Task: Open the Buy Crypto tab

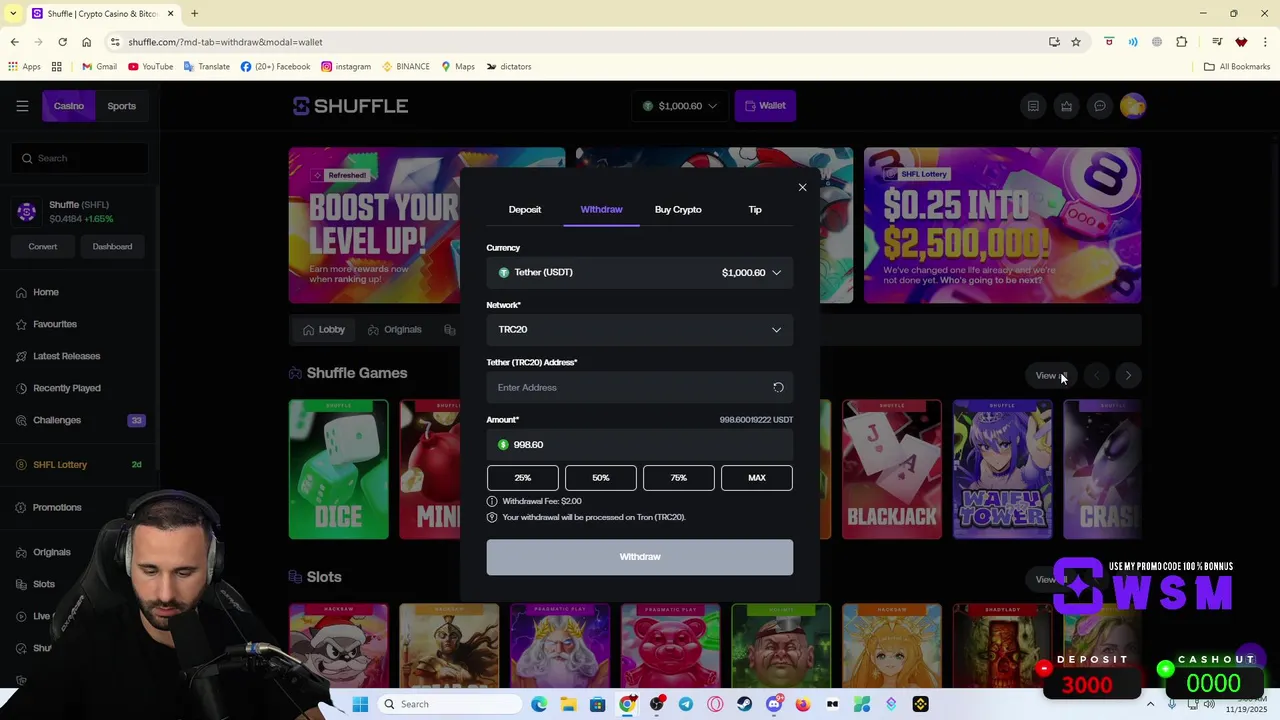Action: [x=678, y=209]
